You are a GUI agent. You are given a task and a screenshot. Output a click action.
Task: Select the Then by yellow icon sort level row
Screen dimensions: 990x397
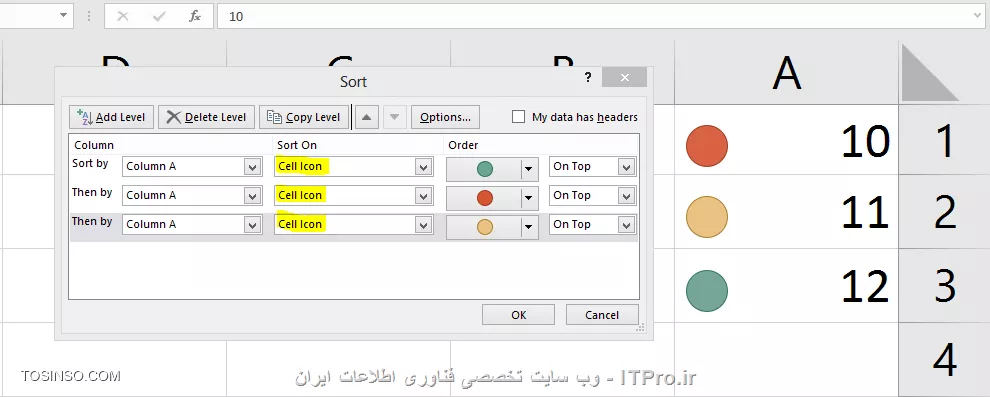354,227
